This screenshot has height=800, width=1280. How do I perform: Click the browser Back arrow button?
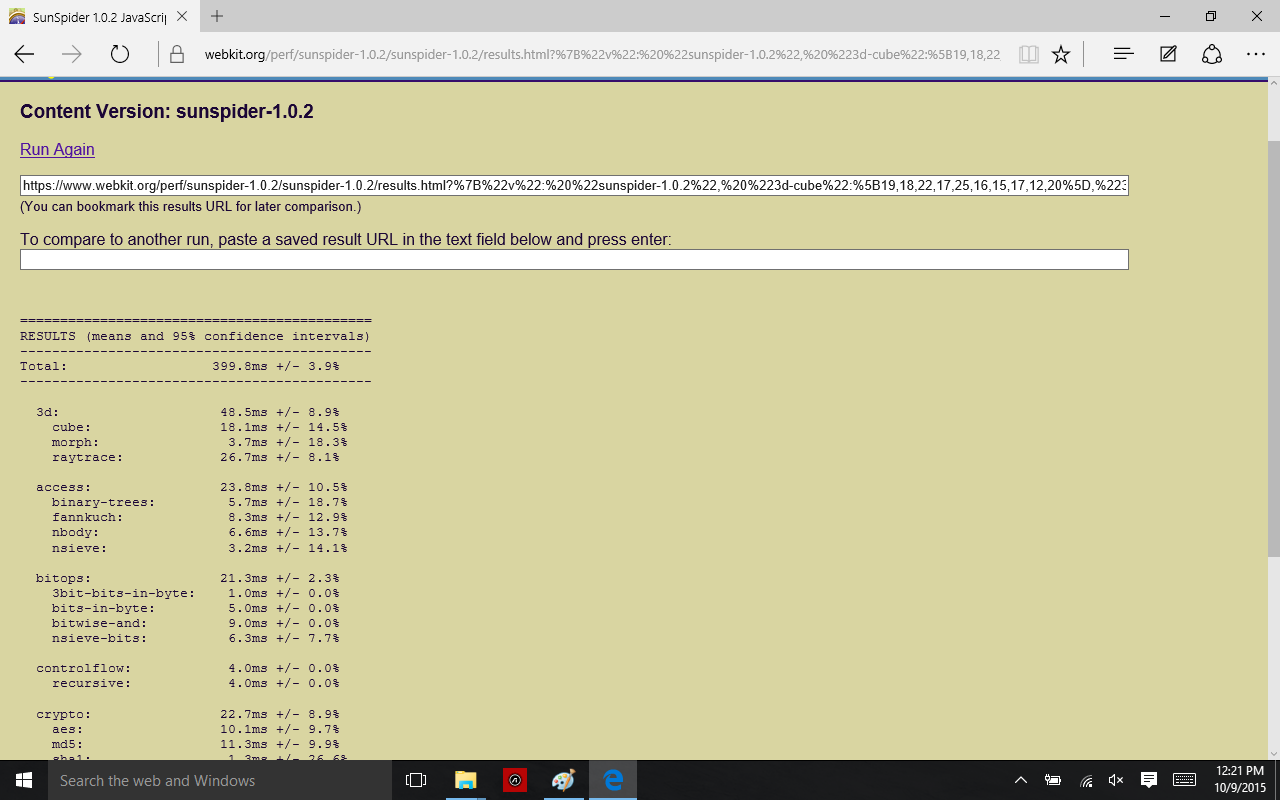24,54
